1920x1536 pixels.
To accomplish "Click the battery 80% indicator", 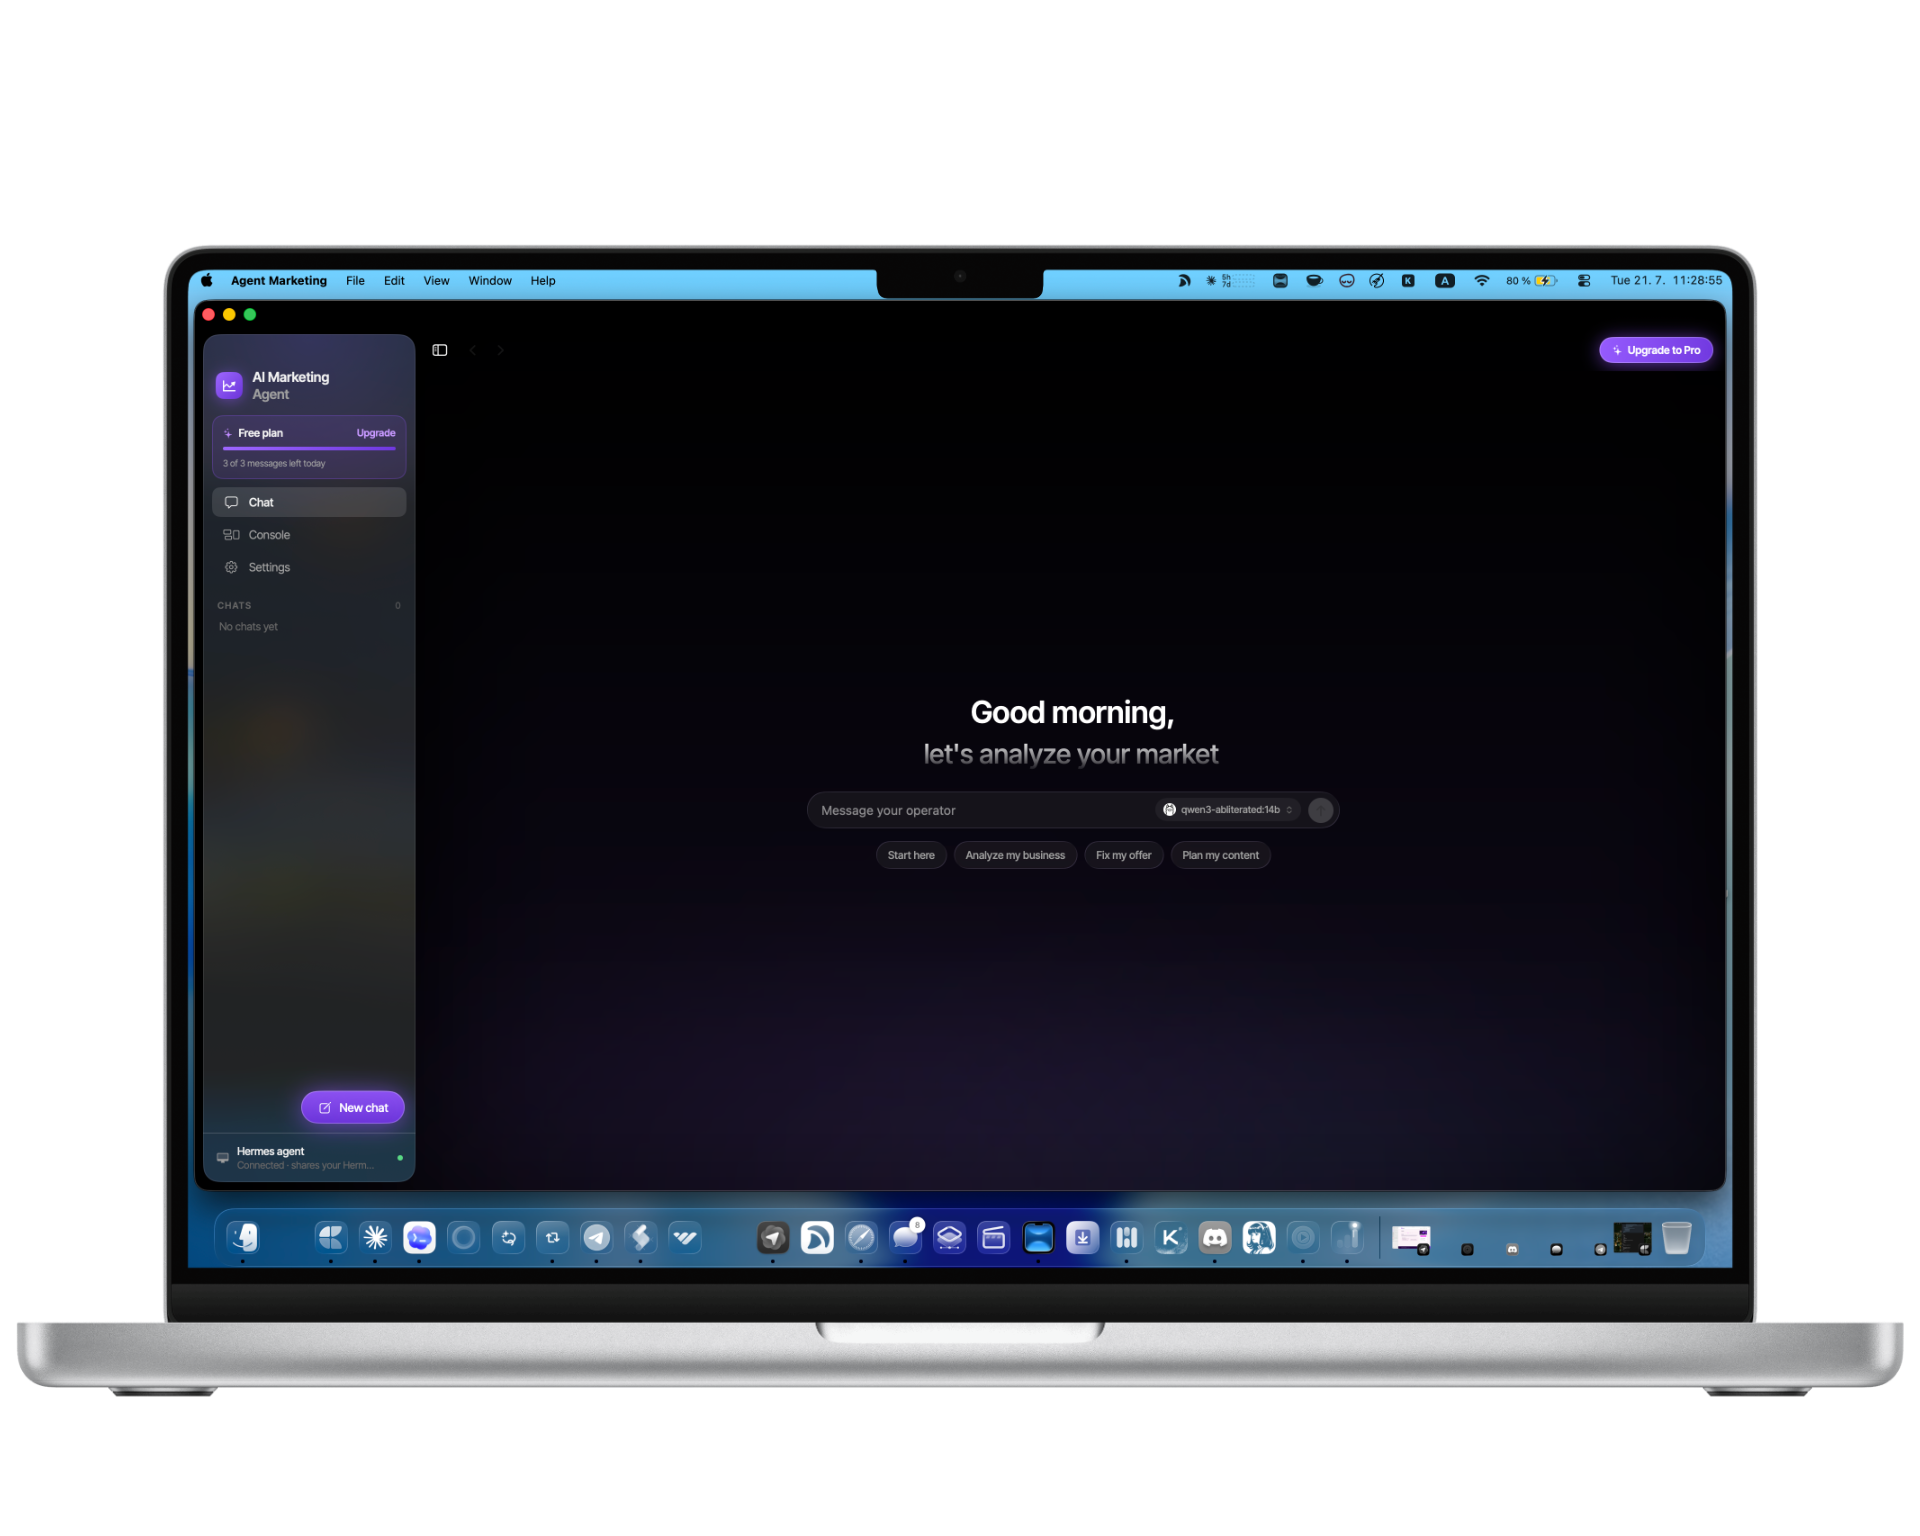I will (x=1532, y=281).
